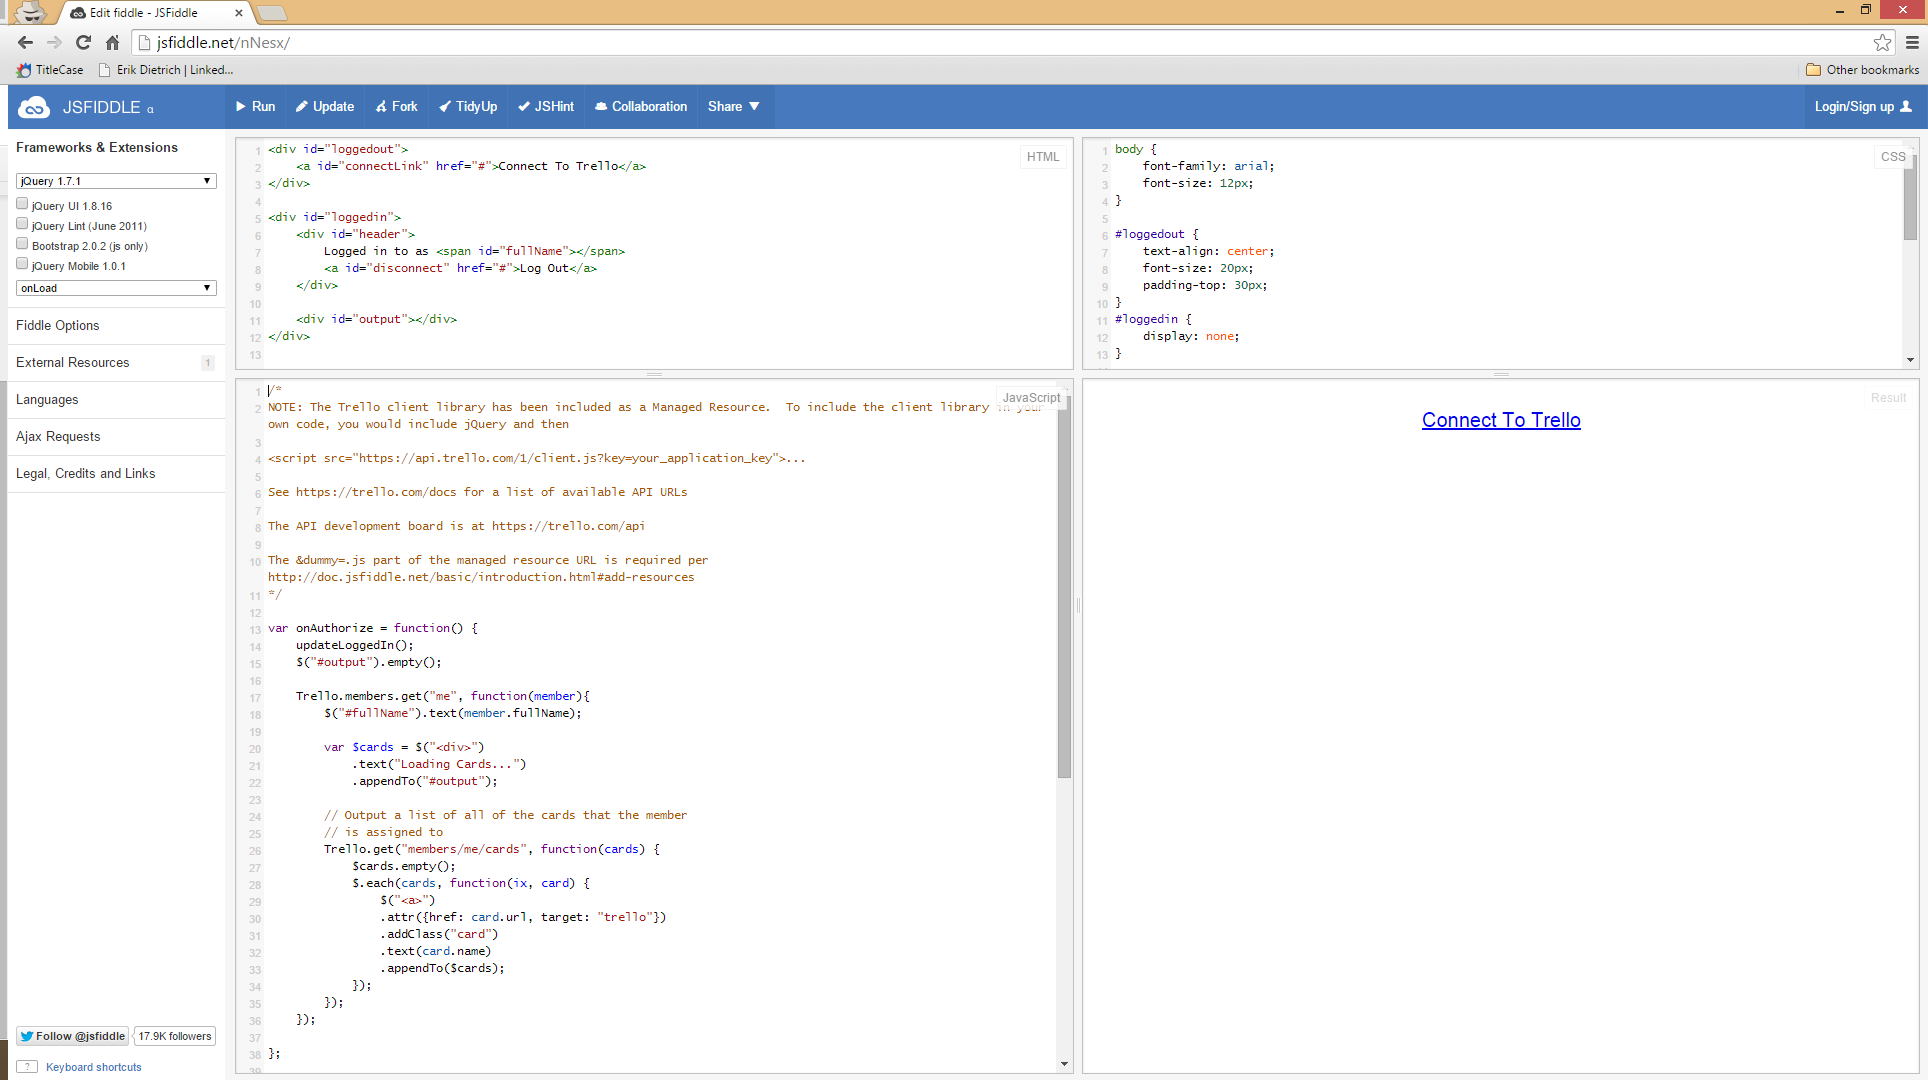Enable jQuery Lint (June 2011) checkbox
Viewport: 1928px width, 1080px height.
coord(22,224)
